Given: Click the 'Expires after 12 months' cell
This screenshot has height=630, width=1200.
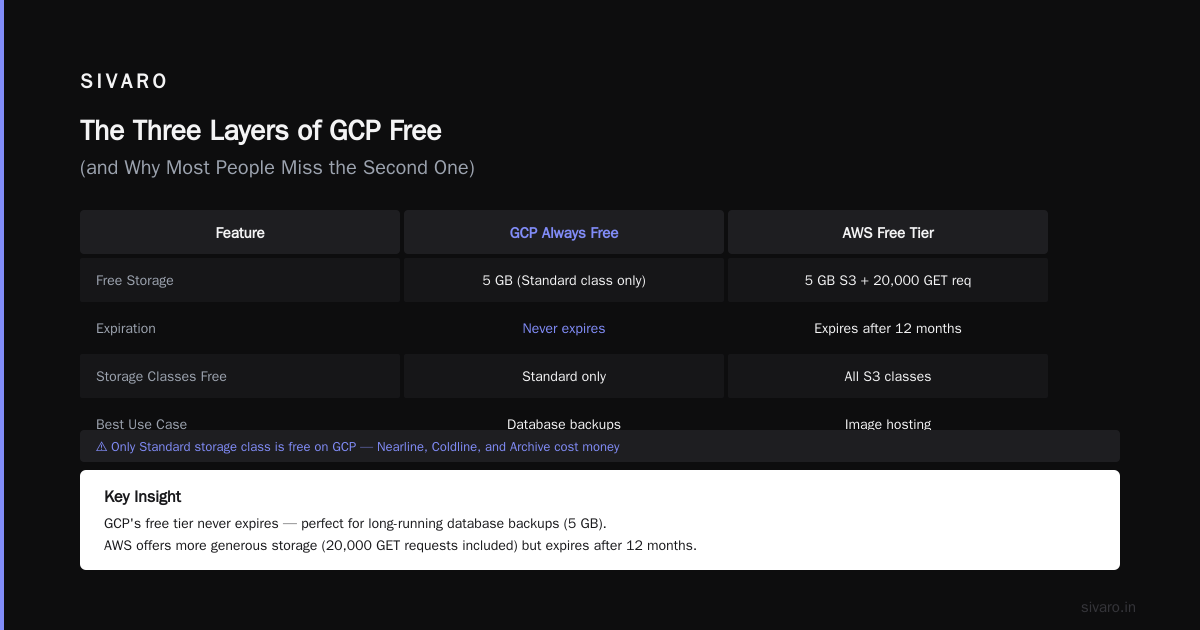Looking at the screenshot, I should (x=888, y=328).
